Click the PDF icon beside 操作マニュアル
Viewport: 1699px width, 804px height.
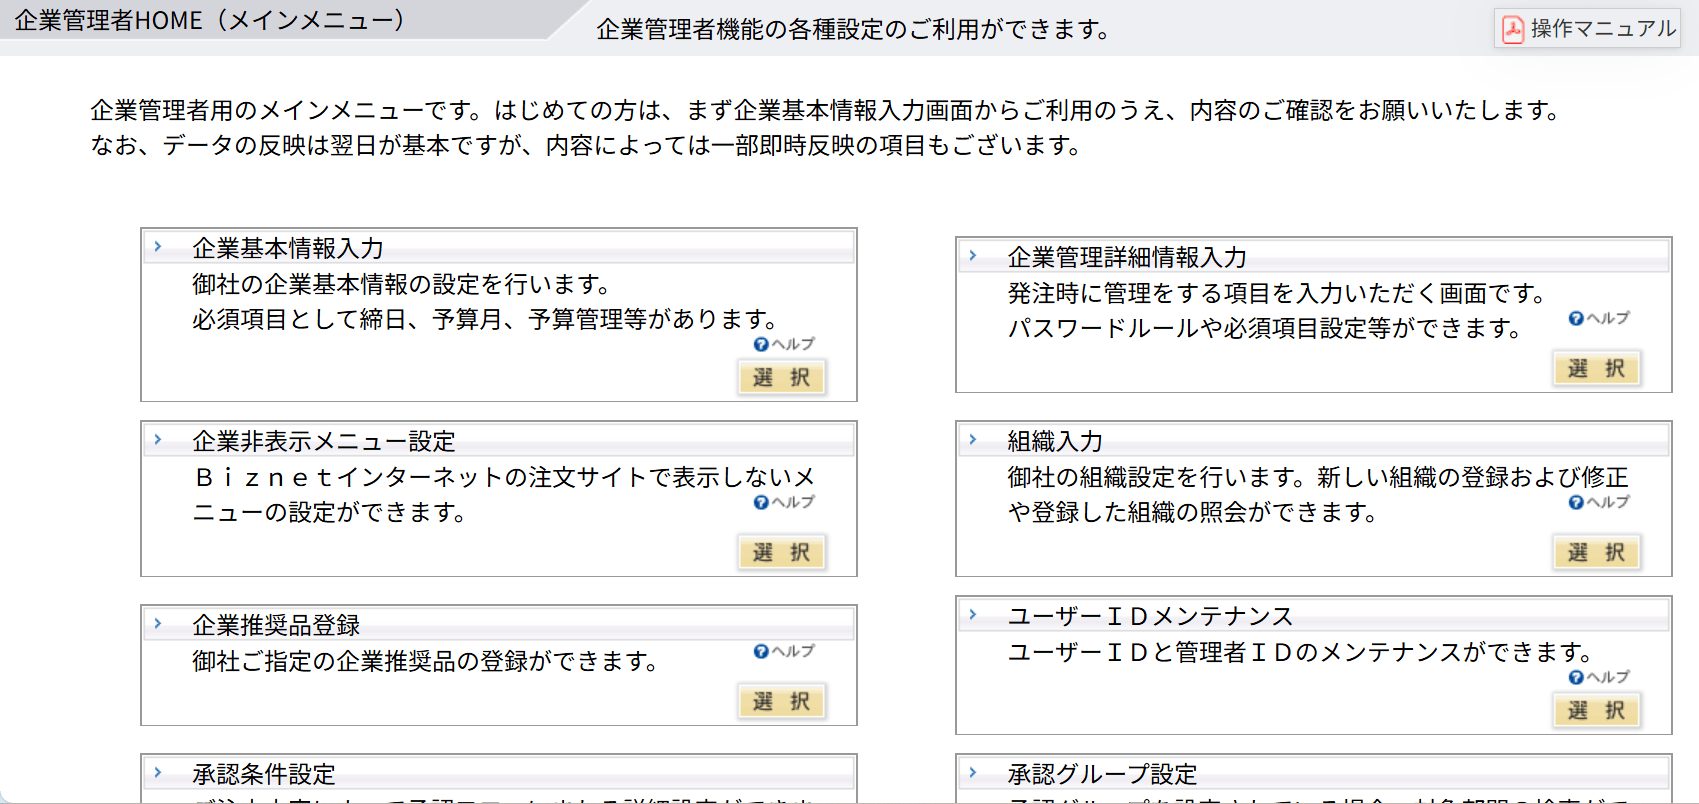(x=1513, y=29)
